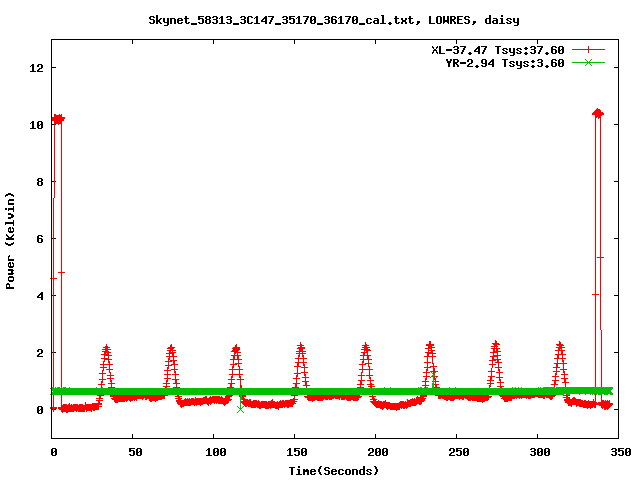Image resolution: width=640 pixels, height=480 pixels.
Task: Click the x-axis tick label 300
Action: click(x=540, y=452)
